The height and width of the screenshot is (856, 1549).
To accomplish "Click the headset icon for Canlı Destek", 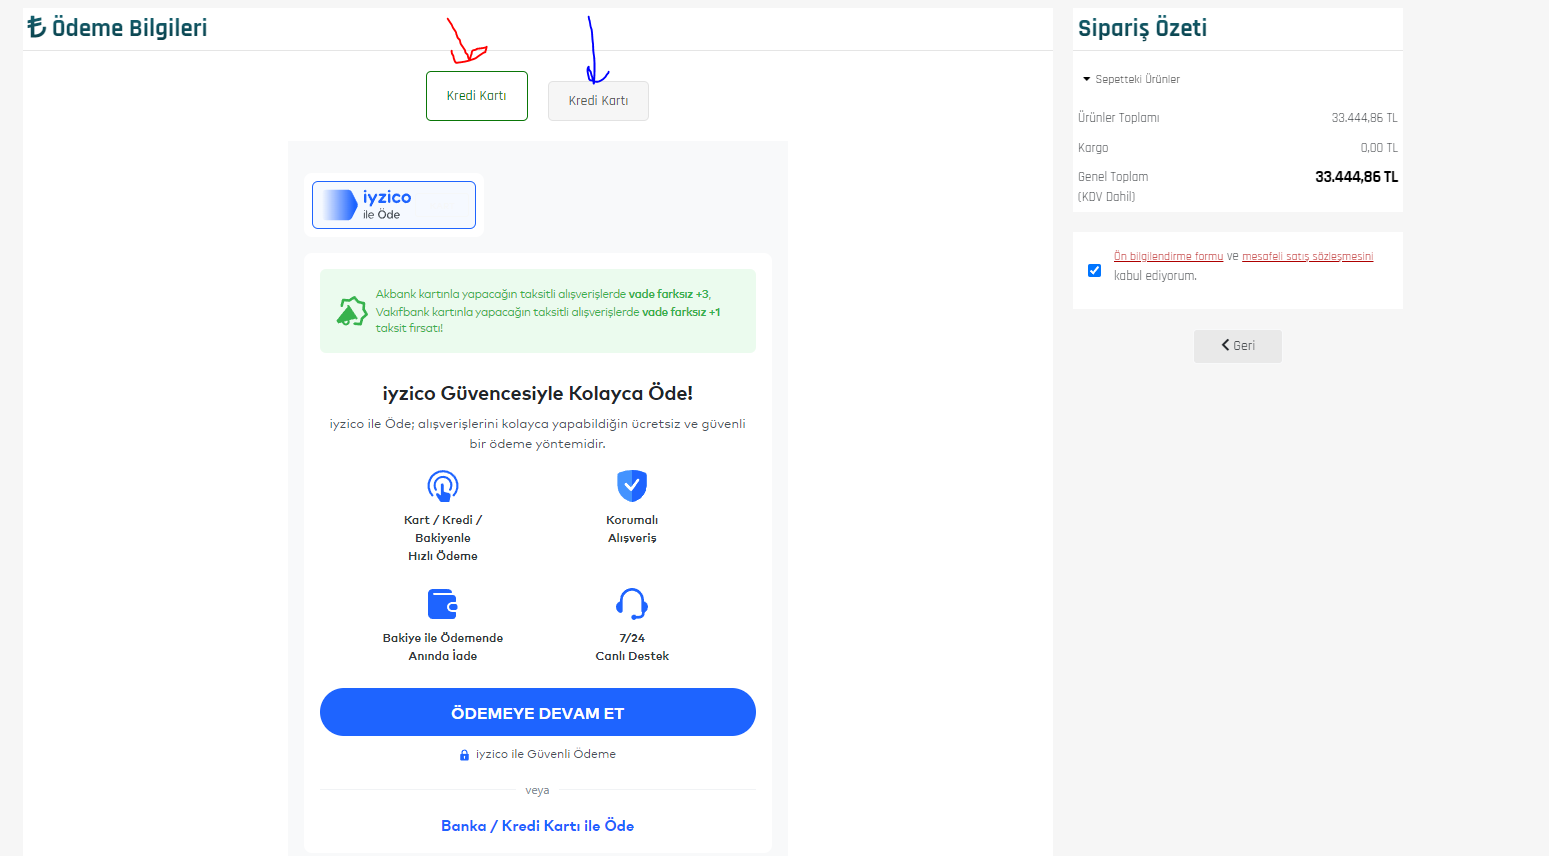I will coord(632,604).
